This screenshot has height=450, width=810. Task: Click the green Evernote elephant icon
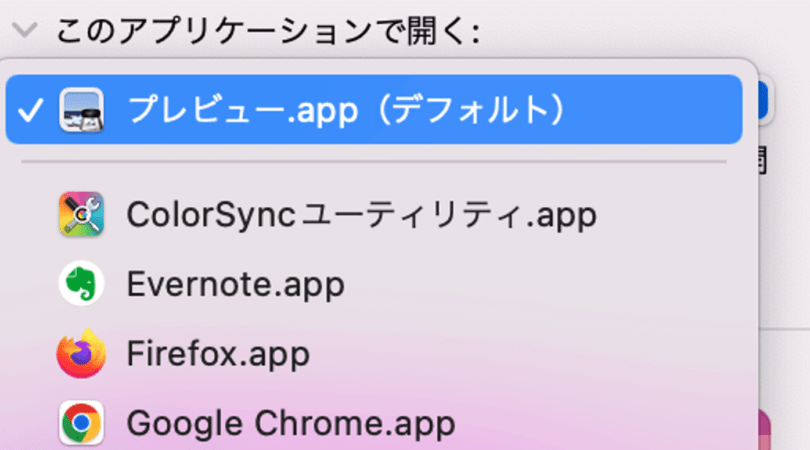[x=80, y=284]
